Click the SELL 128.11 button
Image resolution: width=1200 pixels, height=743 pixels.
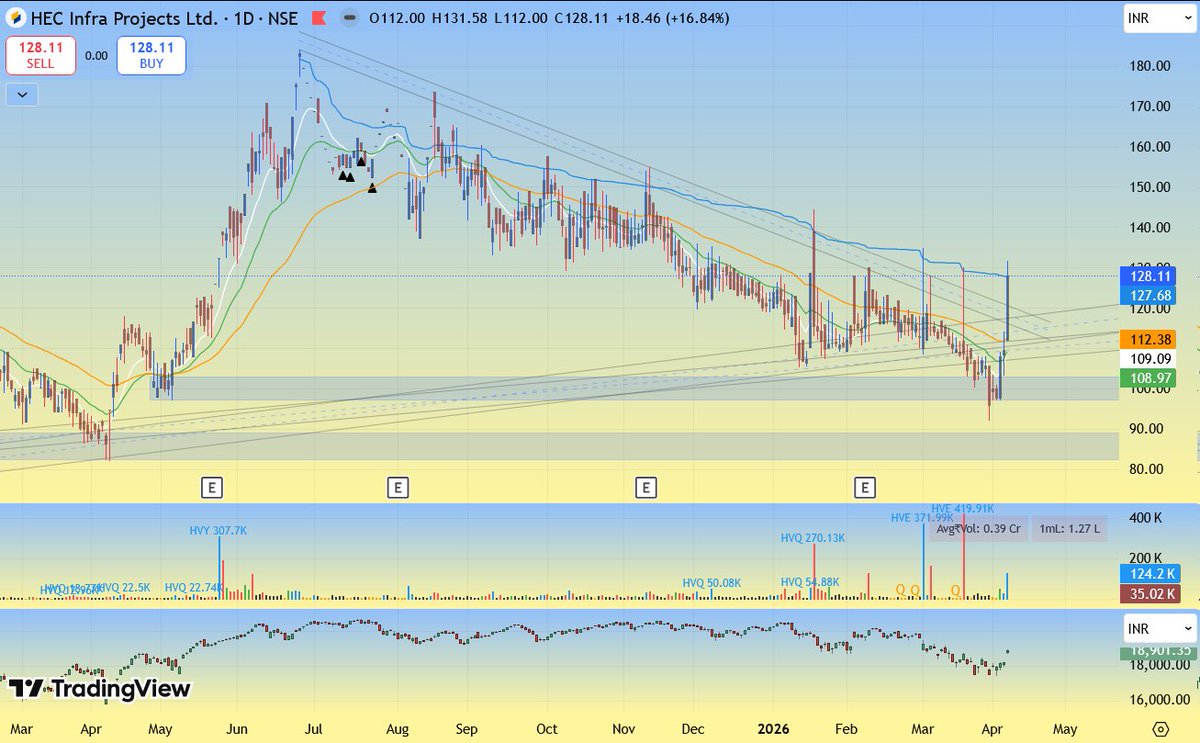[x=40, y=56]
